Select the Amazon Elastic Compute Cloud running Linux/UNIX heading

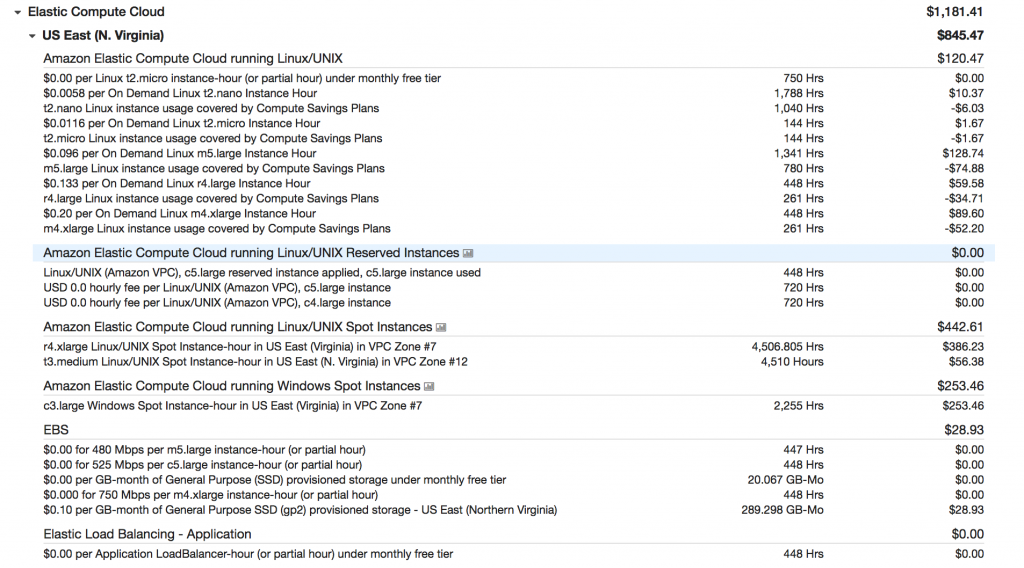pyautogui.click(x=193, y=59)
